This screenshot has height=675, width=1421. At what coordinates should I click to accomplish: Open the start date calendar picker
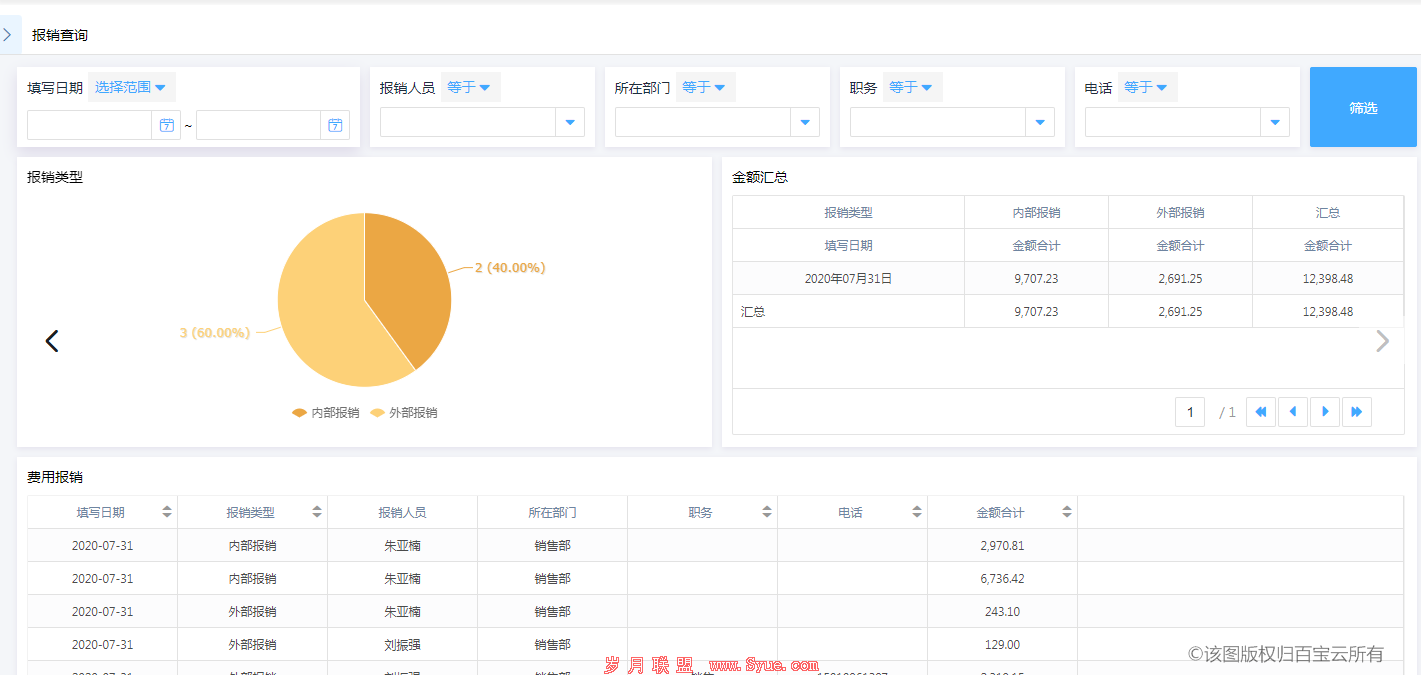167,125
